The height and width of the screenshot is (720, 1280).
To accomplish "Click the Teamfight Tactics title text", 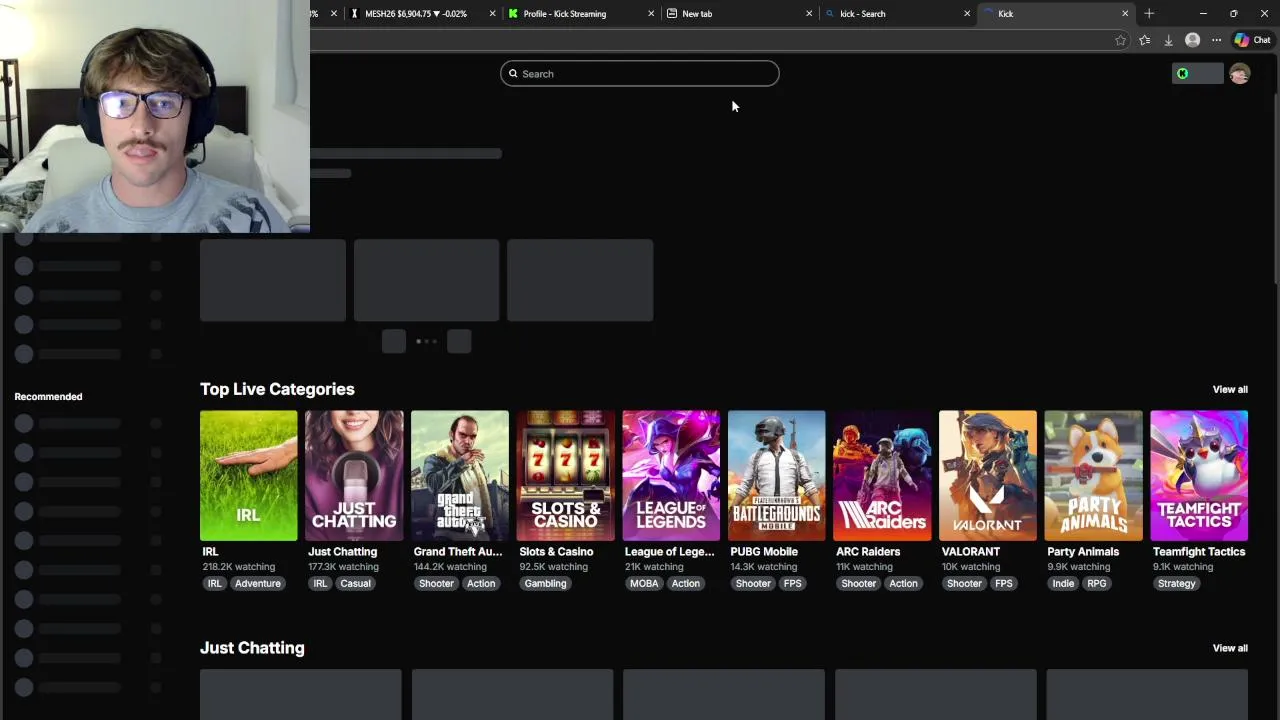I will [1199, 552].
